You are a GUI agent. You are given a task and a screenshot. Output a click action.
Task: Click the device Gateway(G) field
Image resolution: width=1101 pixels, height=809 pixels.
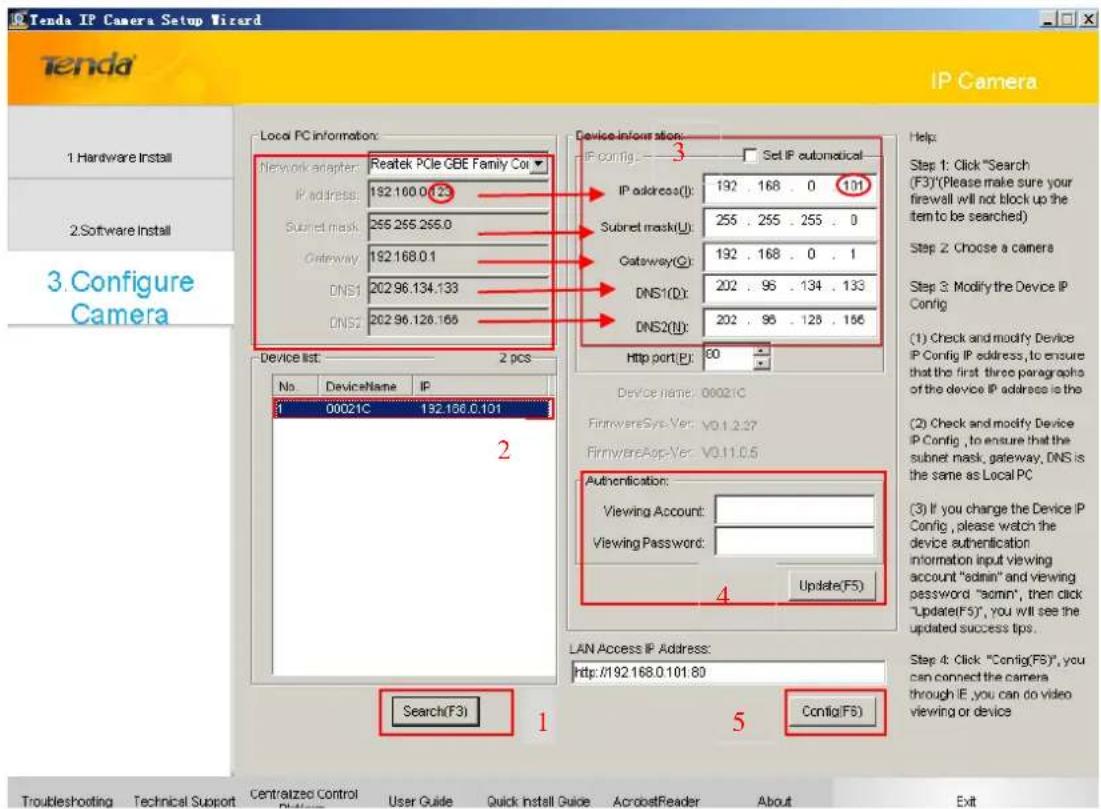click(x=790, y=255)
